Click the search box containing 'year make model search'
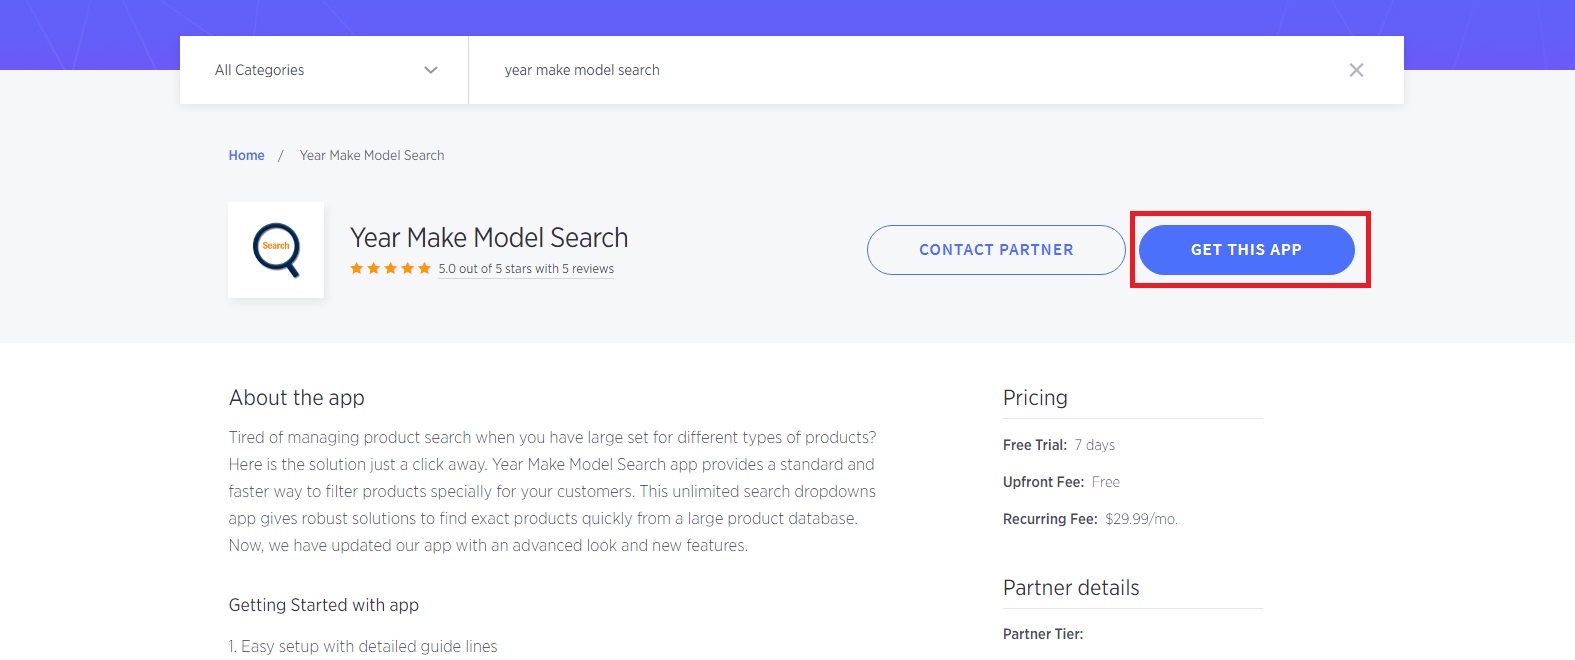1575x660 pixels. [x=900, y=70]
